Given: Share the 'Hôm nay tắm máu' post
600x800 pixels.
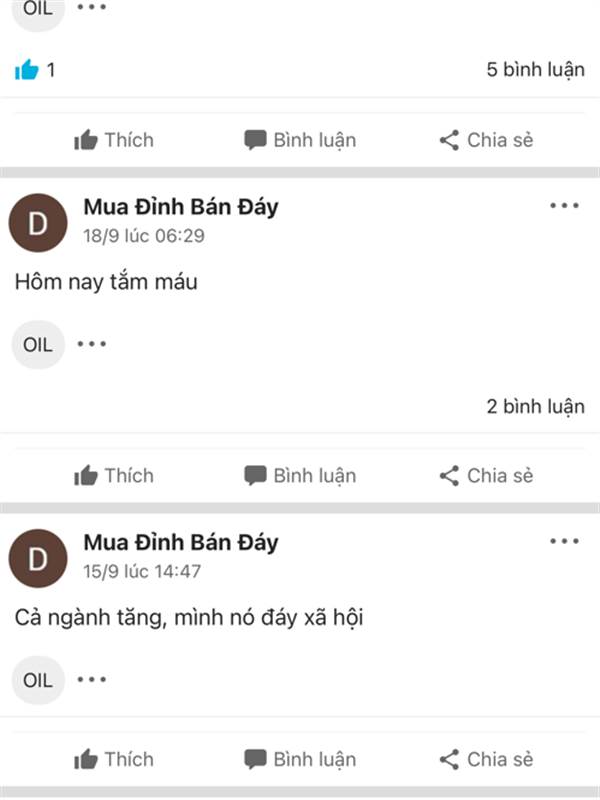Looking at the screenshot, I should coord(486,476).
